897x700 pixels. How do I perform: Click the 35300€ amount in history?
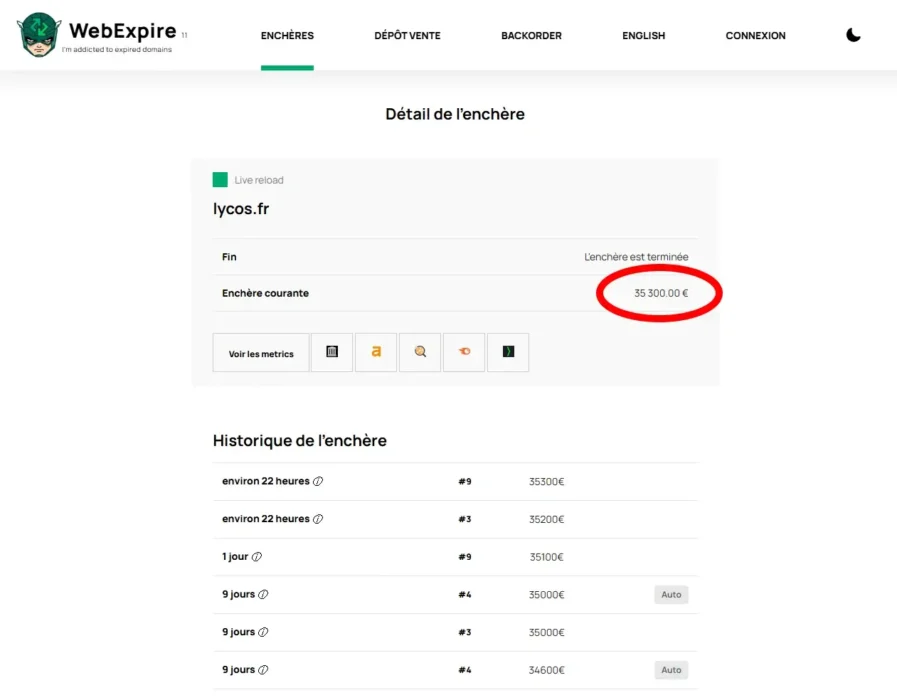point(546,482)
